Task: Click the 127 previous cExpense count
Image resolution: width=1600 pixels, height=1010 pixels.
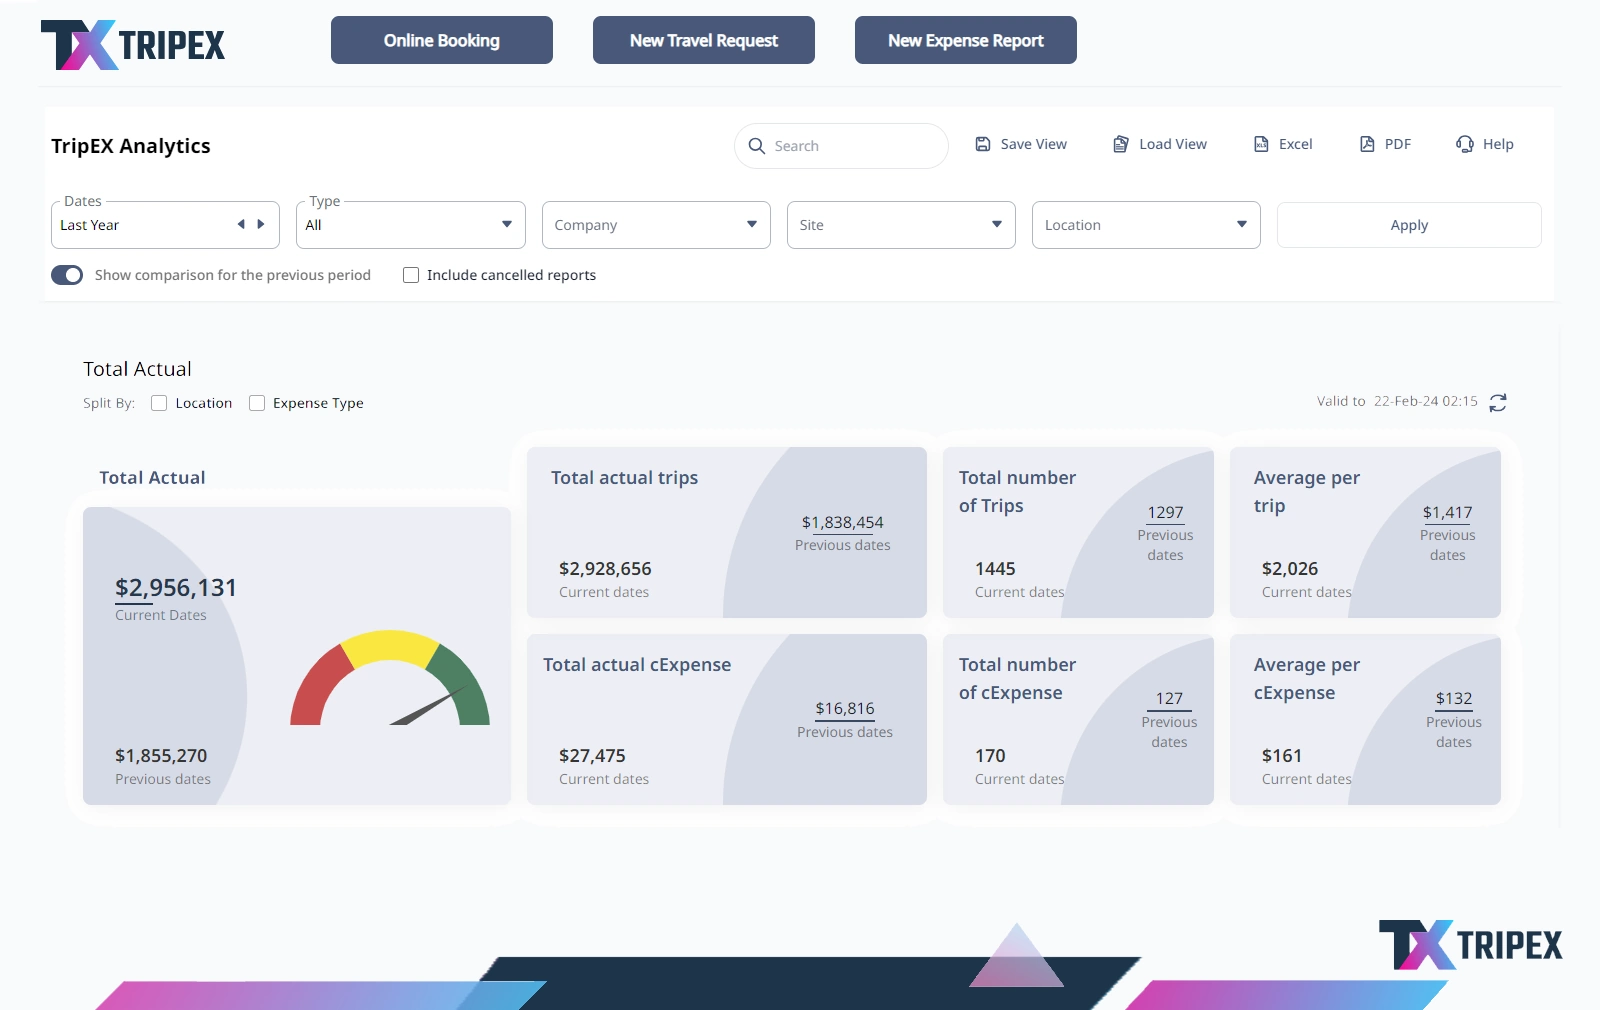Action: [x=1170, y=698]
